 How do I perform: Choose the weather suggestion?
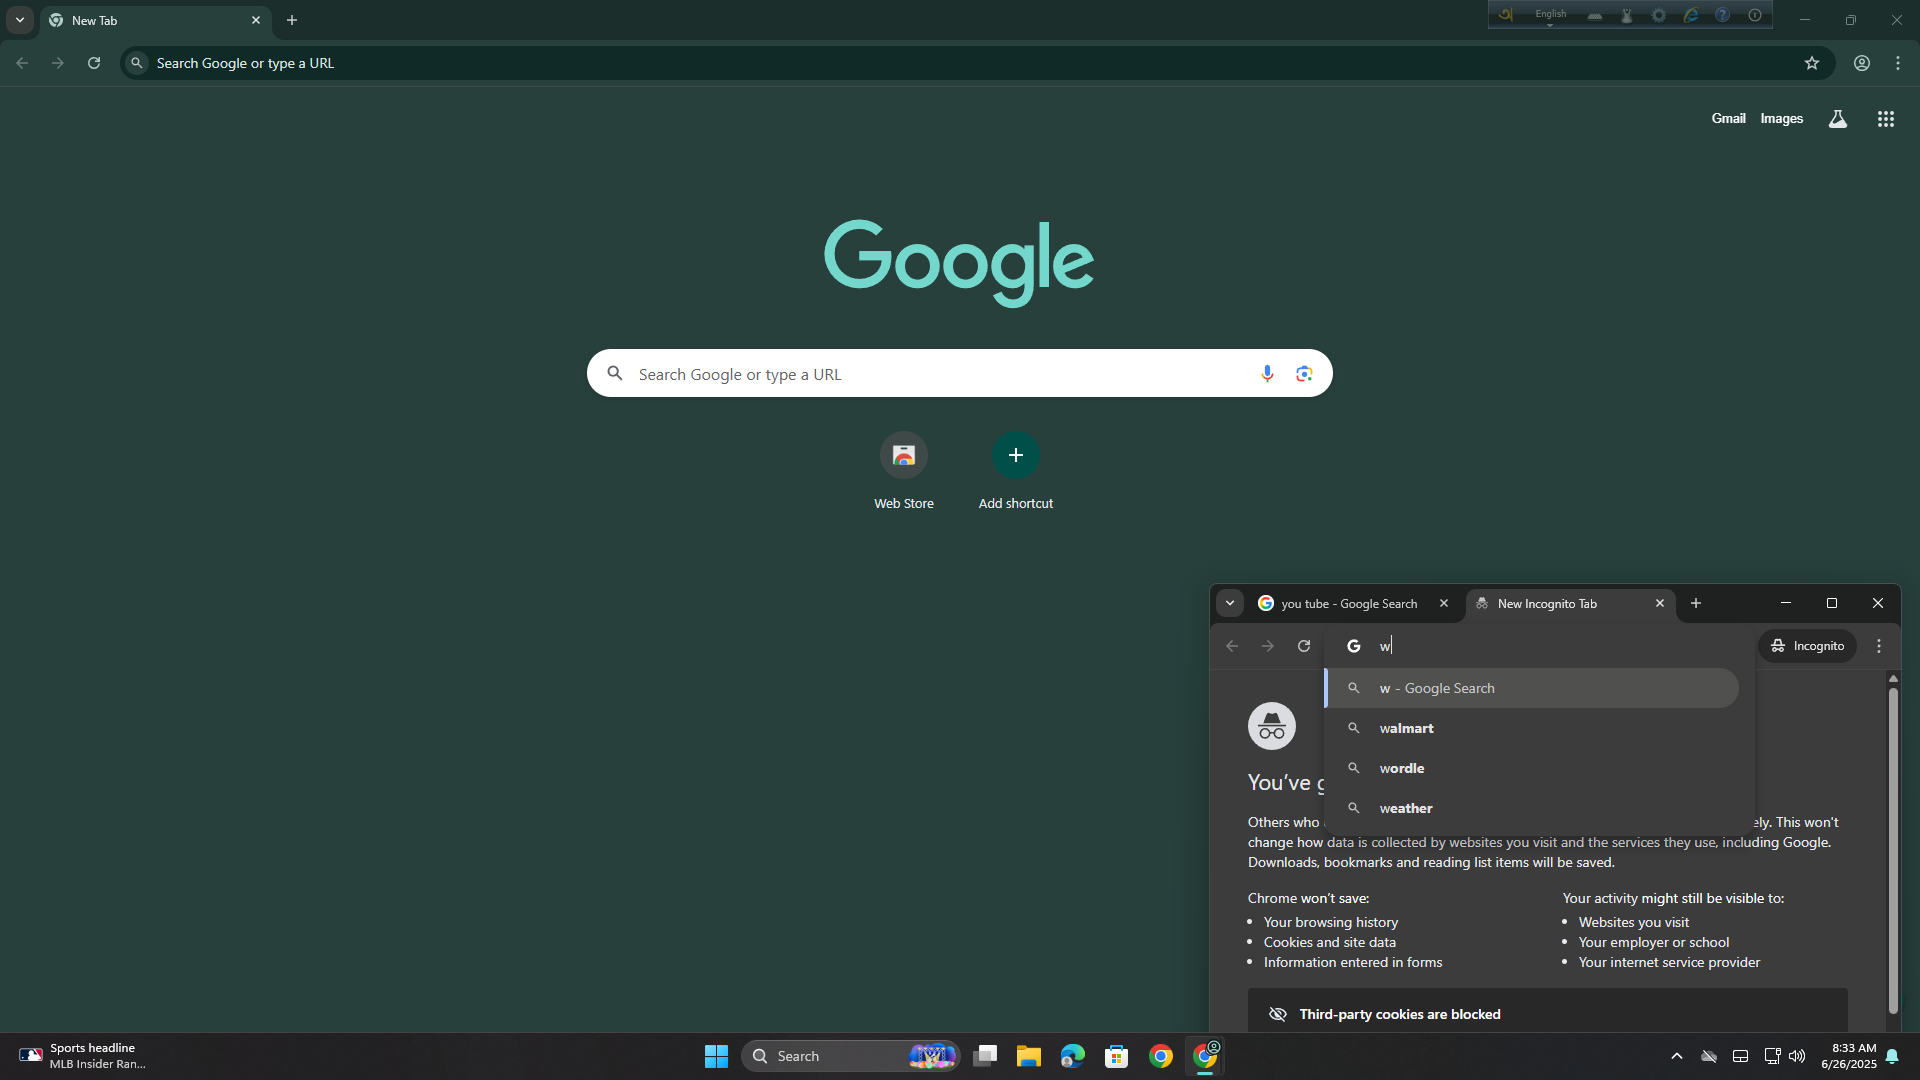tap(1532, 808)
